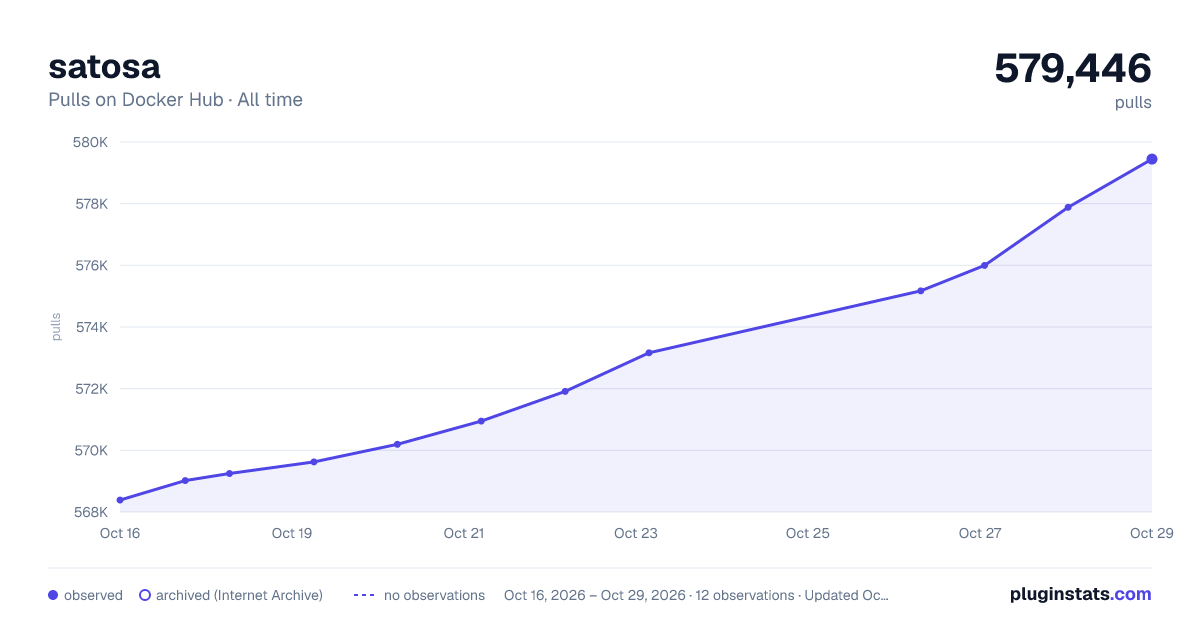Click the data point at Oct 23
The height and width of the screenshot is (630, 1200).
649,353
